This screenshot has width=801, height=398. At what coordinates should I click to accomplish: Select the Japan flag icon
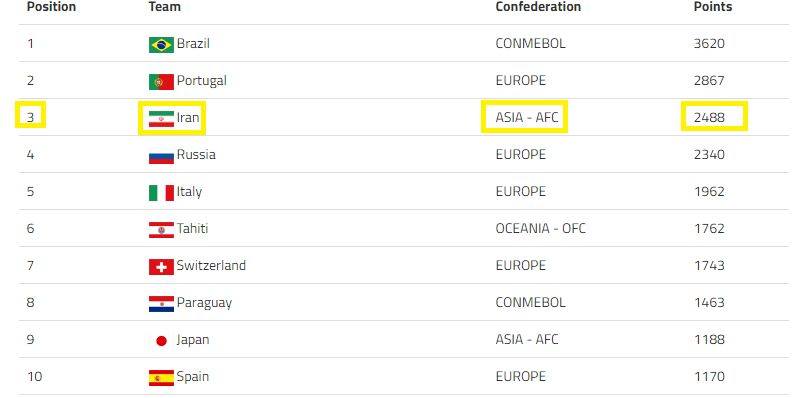[x=161, y=341]
